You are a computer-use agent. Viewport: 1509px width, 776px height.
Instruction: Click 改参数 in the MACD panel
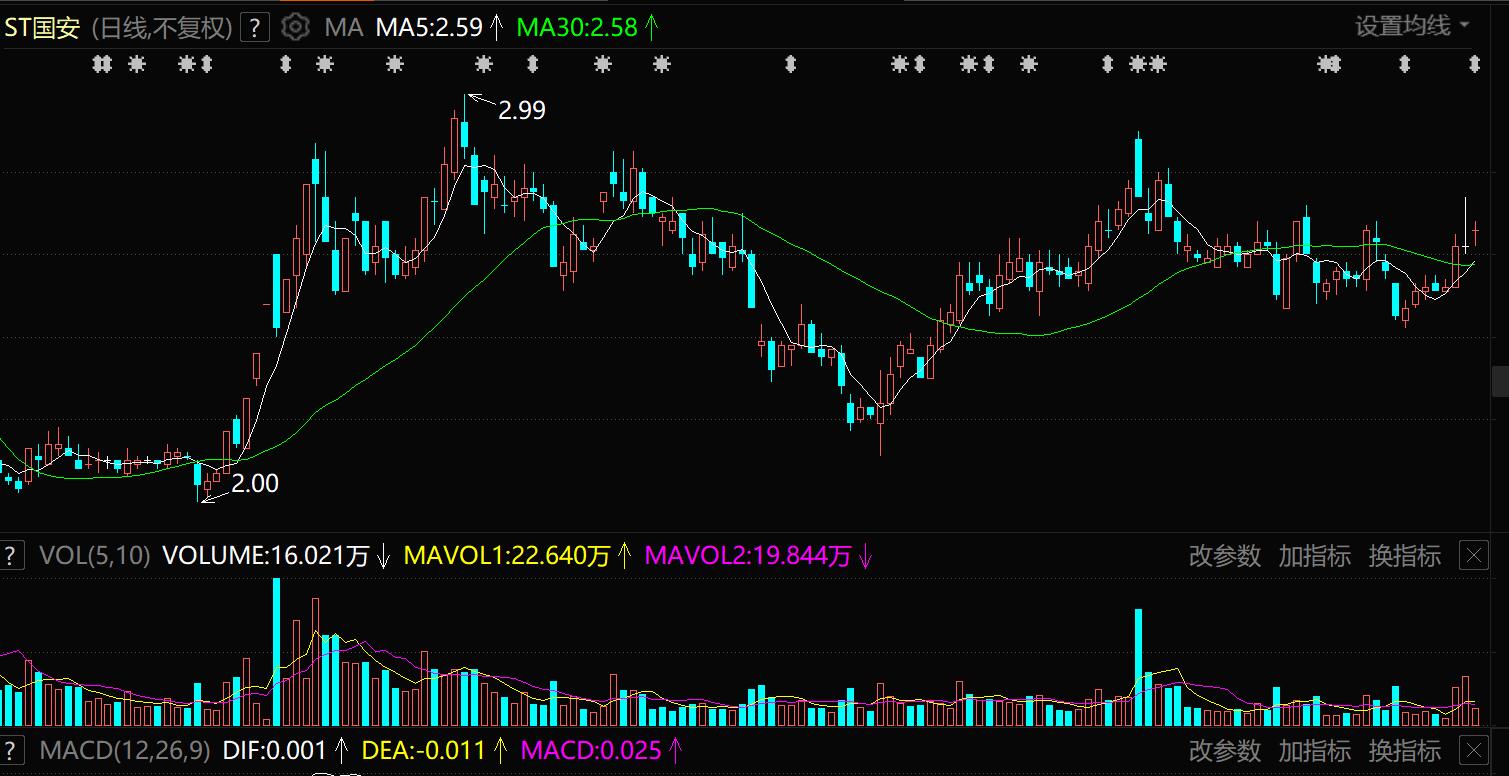tap(1224, 750)
